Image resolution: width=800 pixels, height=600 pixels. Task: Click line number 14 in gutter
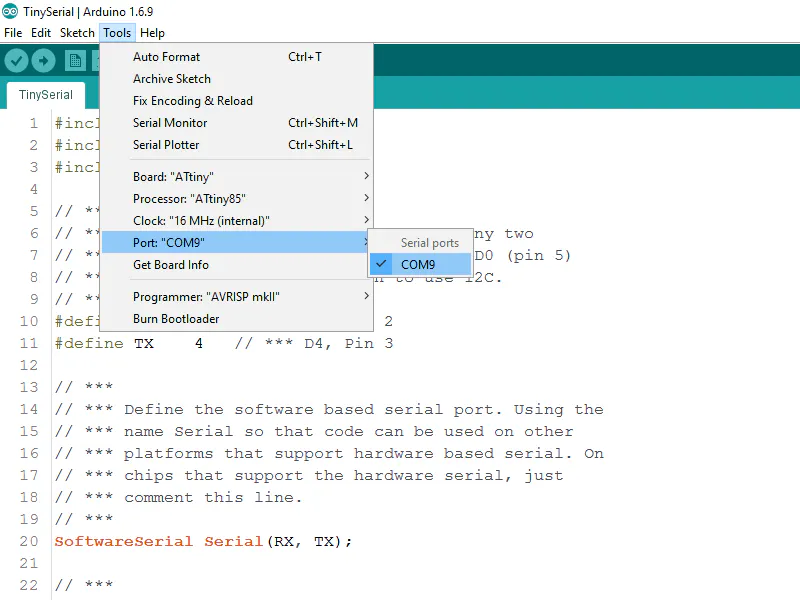29,409
